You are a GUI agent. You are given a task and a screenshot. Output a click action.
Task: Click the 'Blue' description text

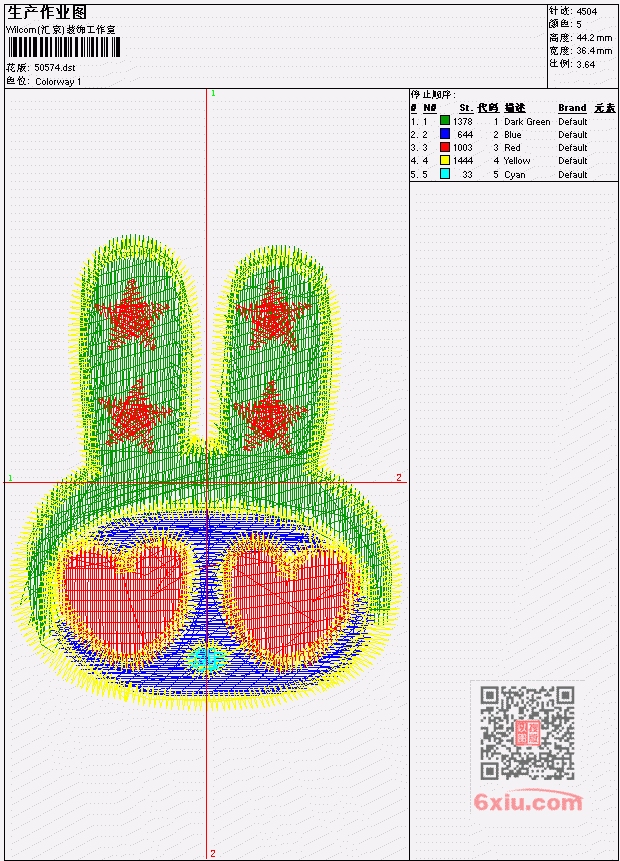[x=513, y=135]
